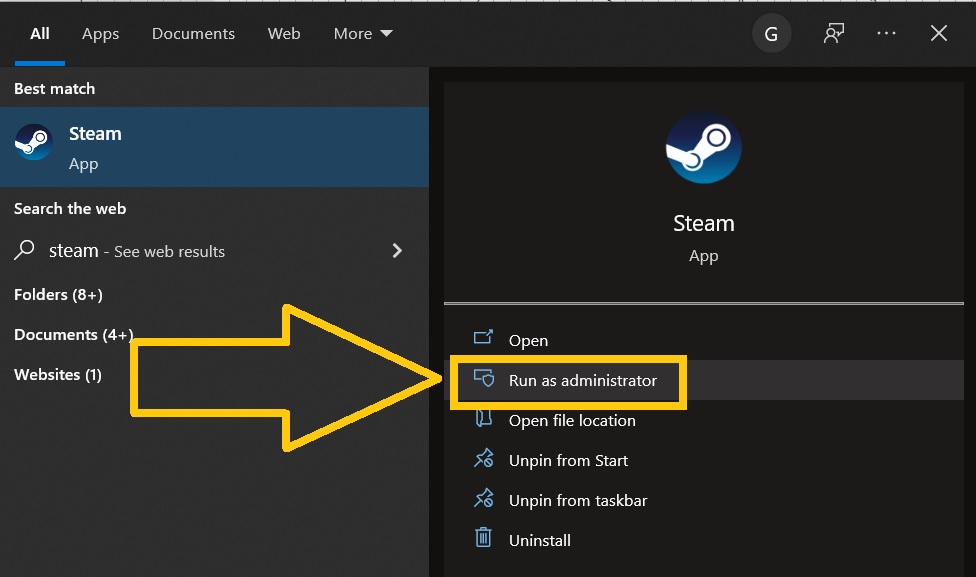Open the feedback icon near the top right
This screenshot has height=577, width=976.
click(833, 33)
